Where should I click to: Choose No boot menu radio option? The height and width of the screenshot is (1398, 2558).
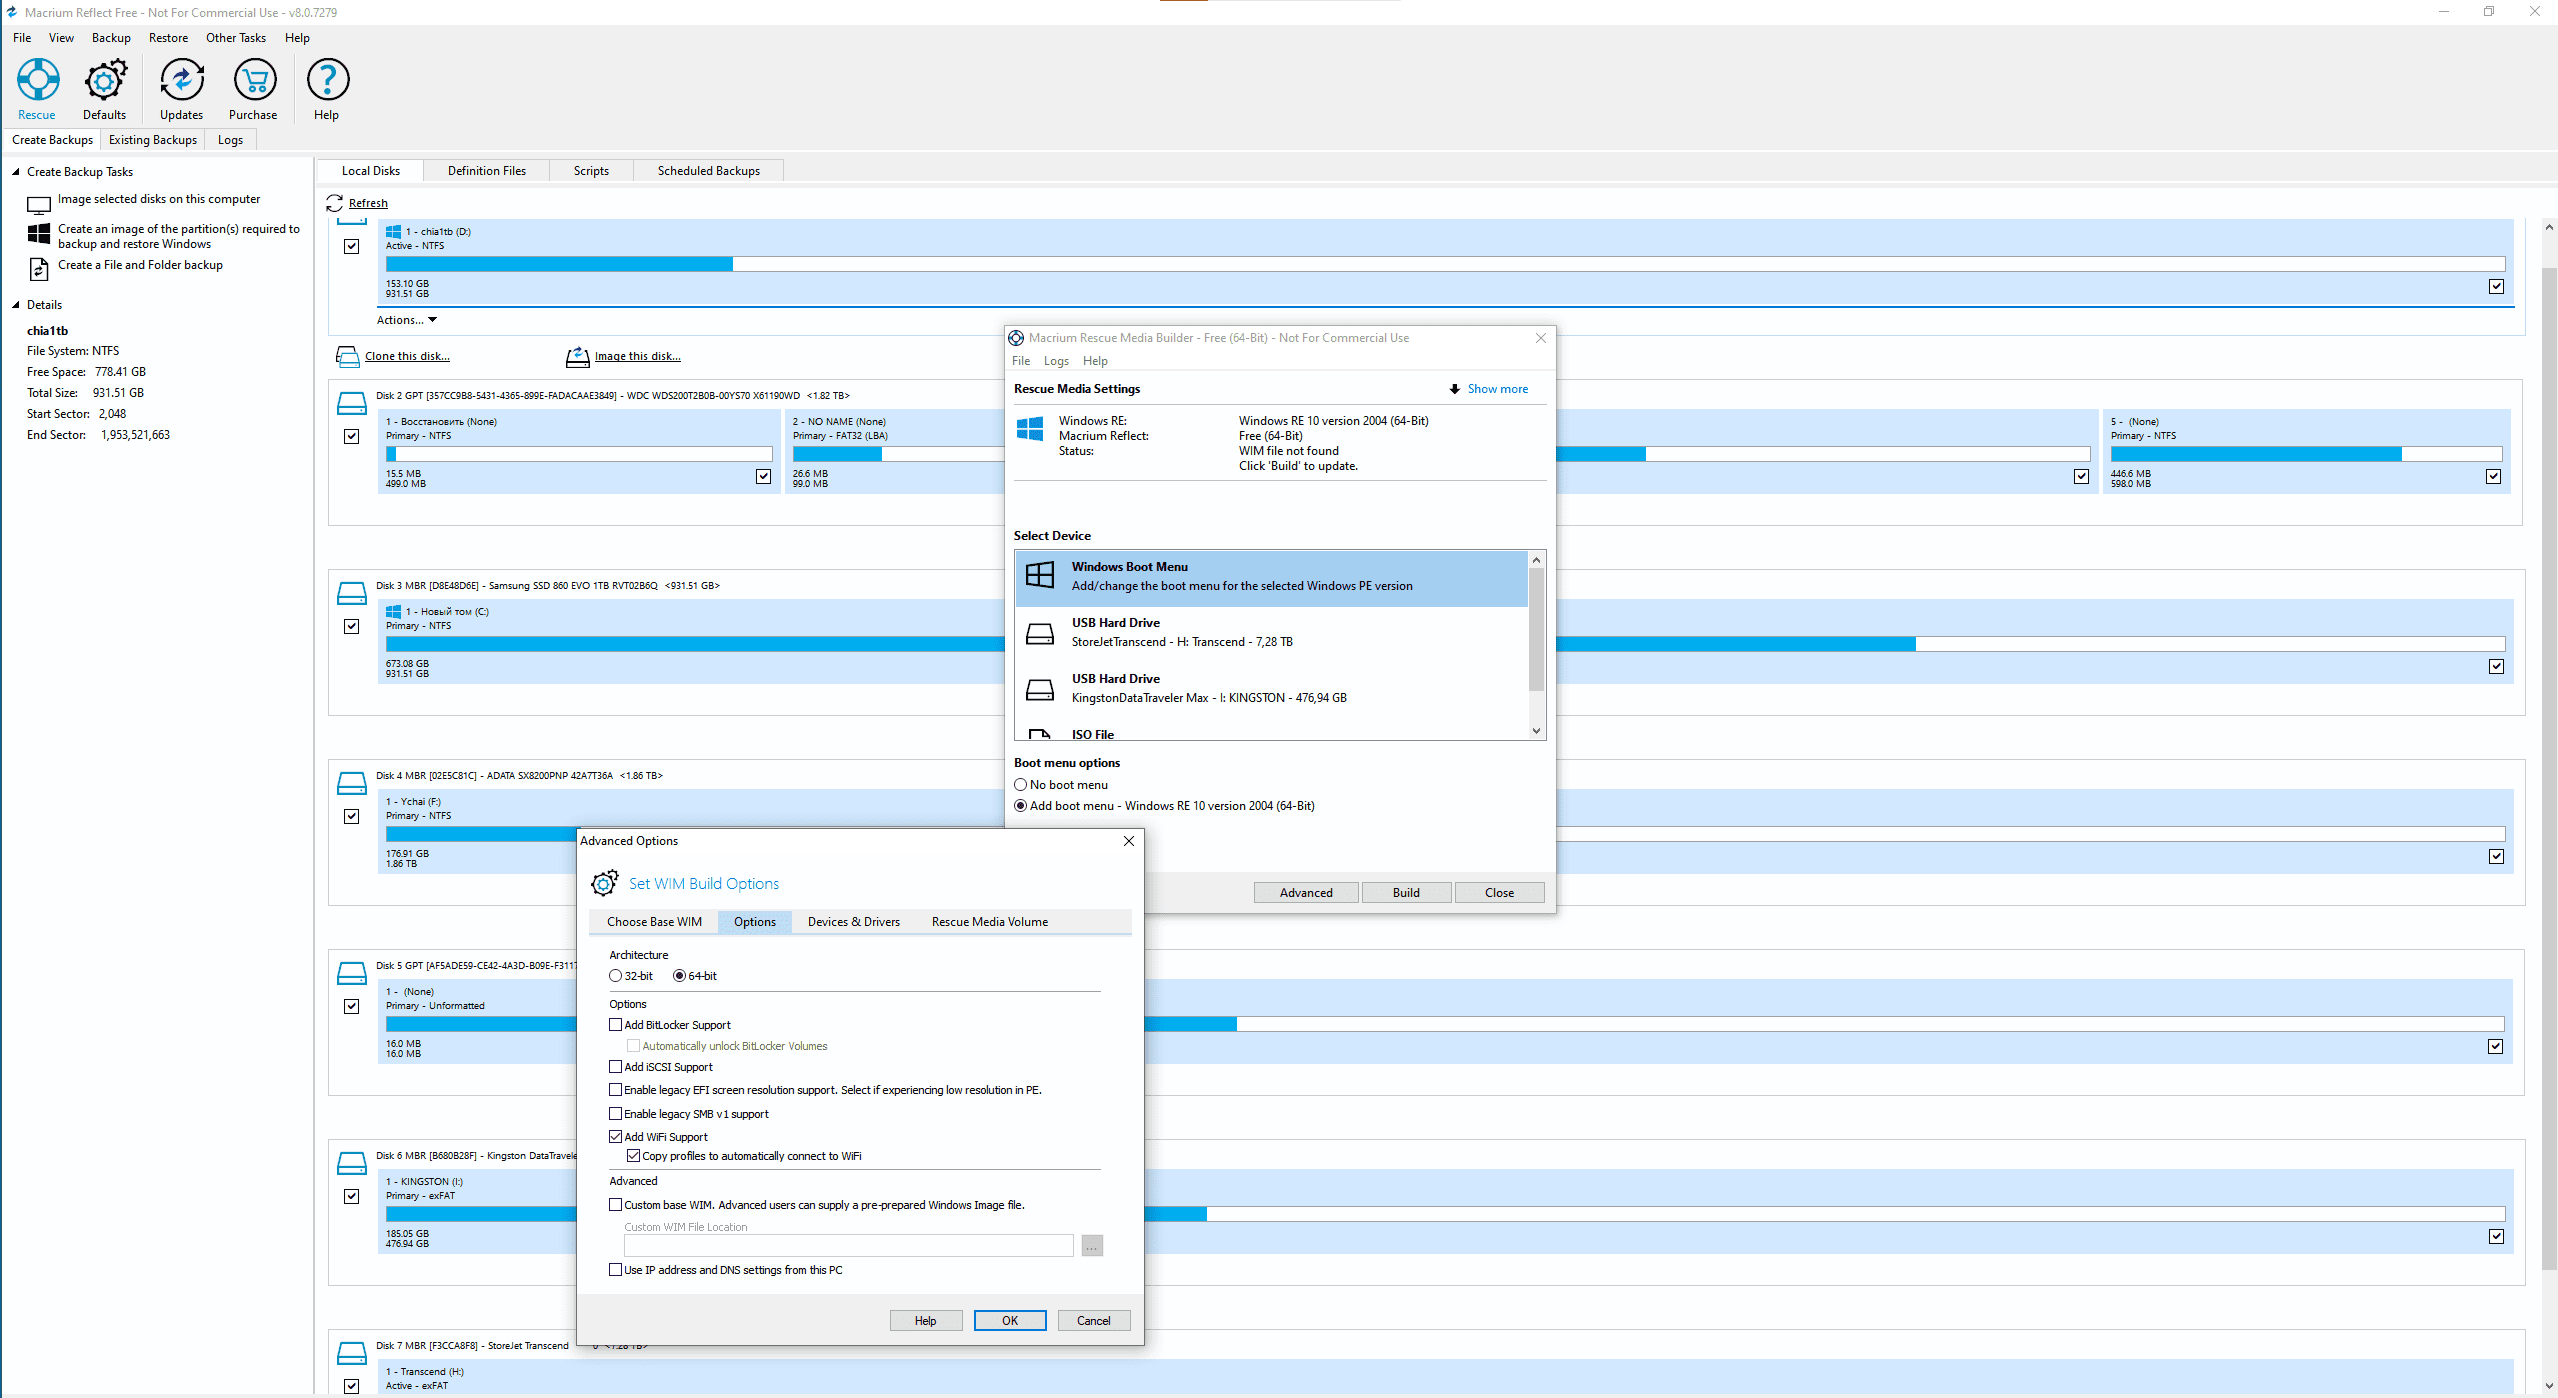pyautogui.click(x=1021, y=785)
